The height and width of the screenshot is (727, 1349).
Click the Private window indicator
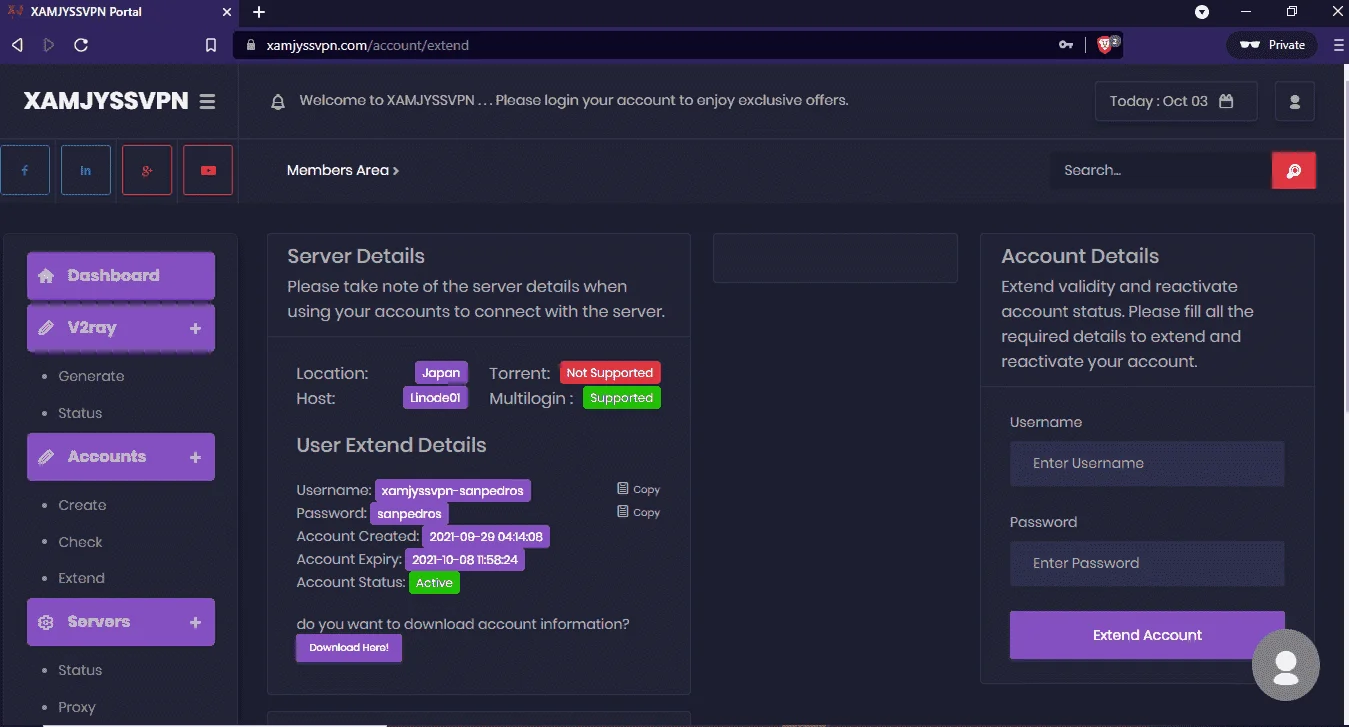[x=1273, y=45]
